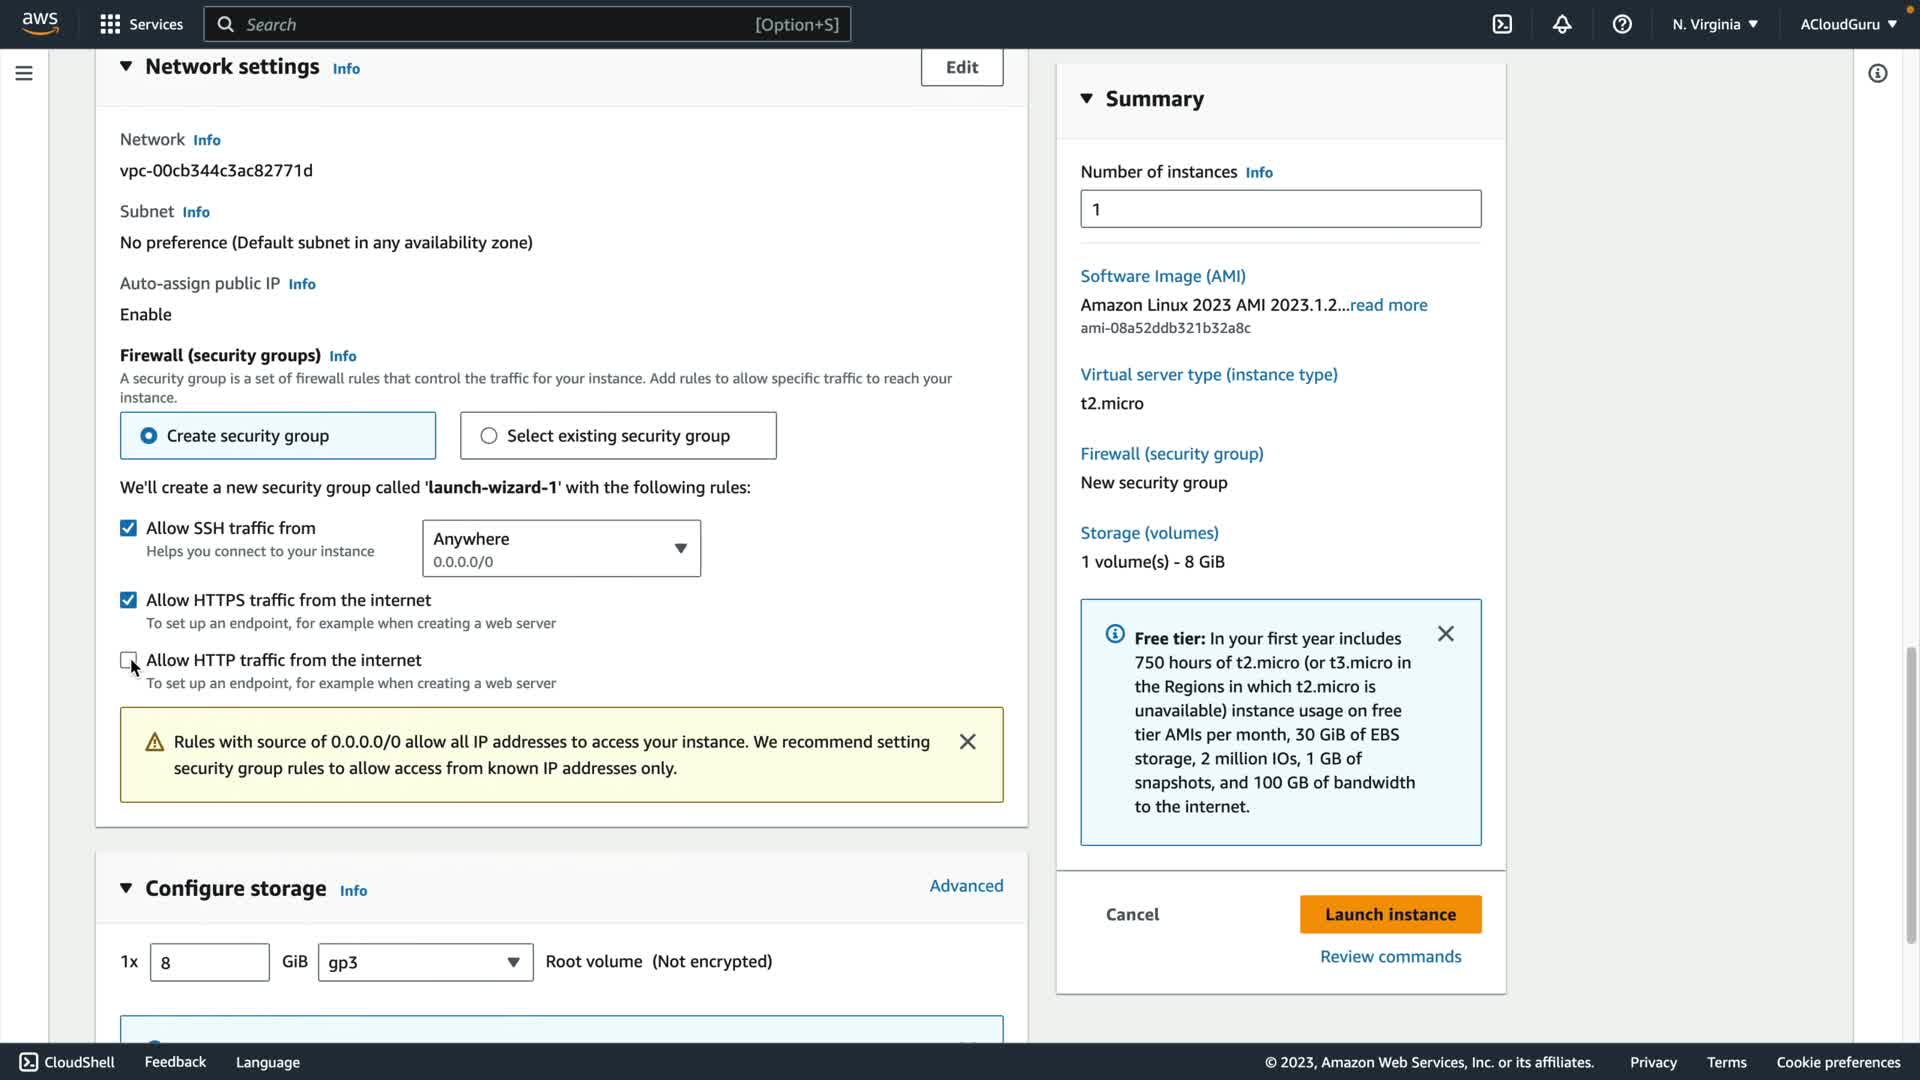Collapse the Network settings section
This screenshot has width=1920, height=1080.
126,66
